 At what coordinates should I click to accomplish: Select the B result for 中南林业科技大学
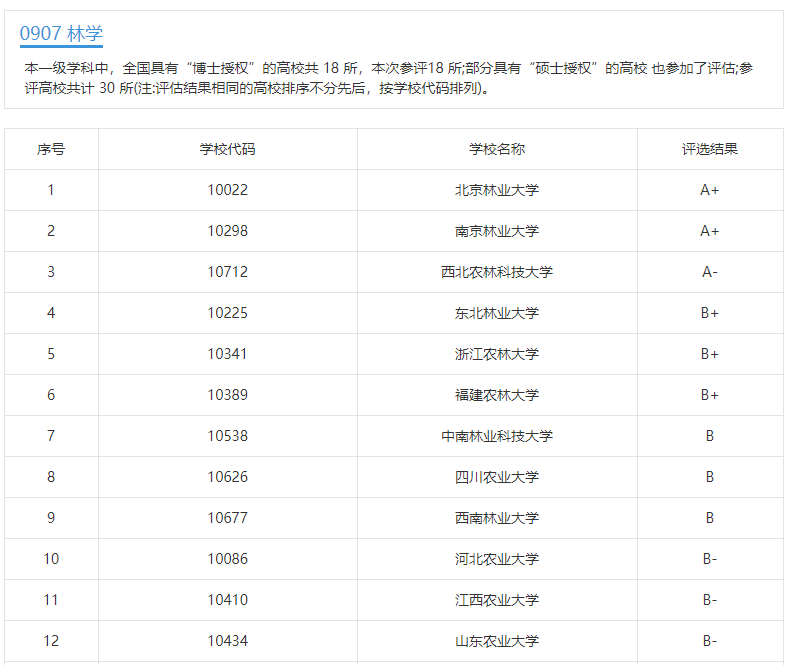point(710,436)
